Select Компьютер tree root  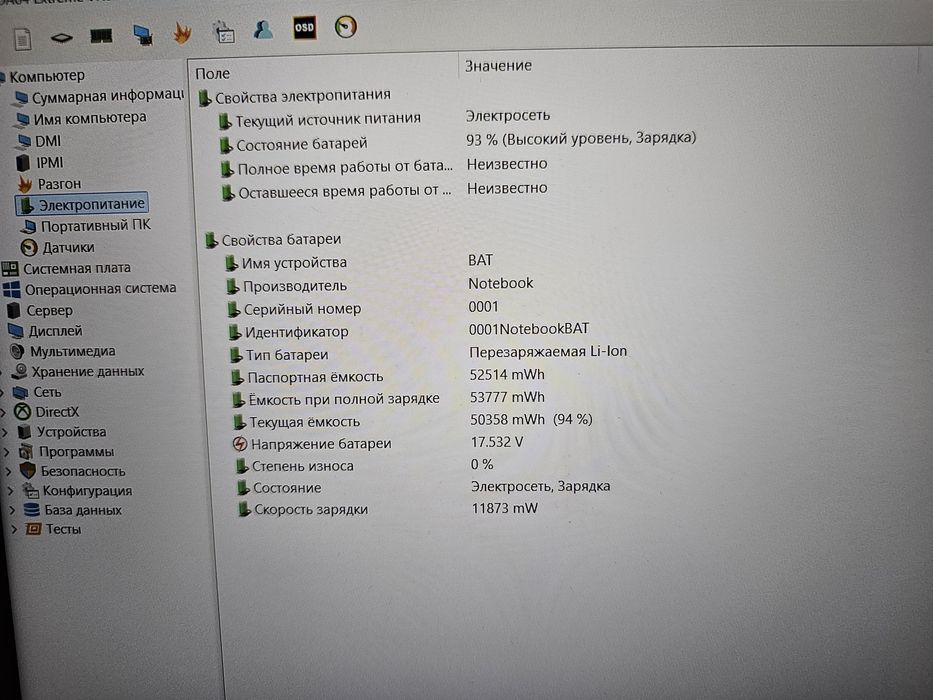click(47, 76)
